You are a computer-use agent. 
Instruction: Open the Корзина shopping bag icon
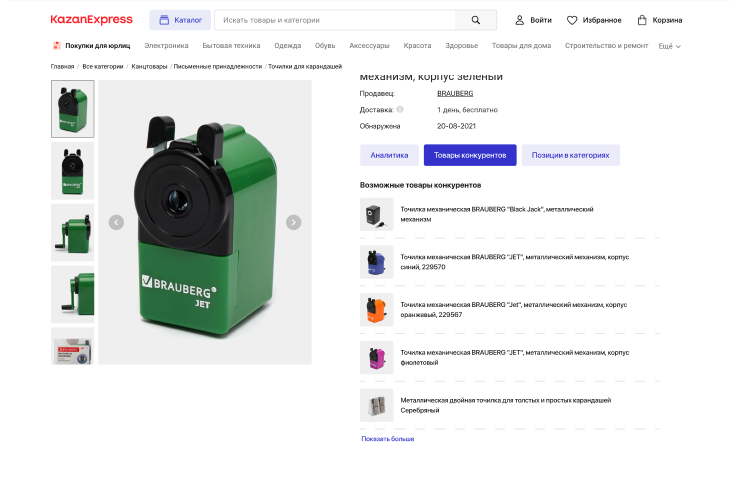[642, 20]
